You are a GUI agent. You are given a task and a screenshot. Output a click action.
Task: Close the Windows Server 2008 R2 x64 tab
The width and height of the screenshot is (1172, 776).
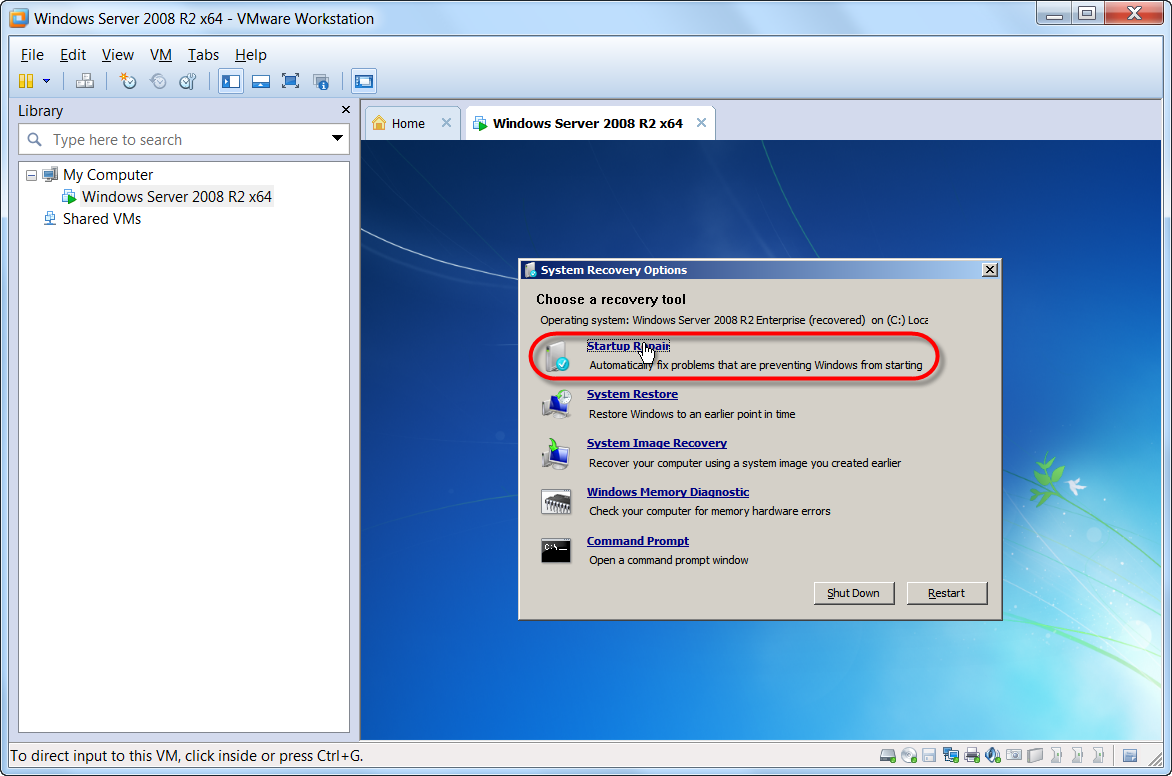click(701, 123)
